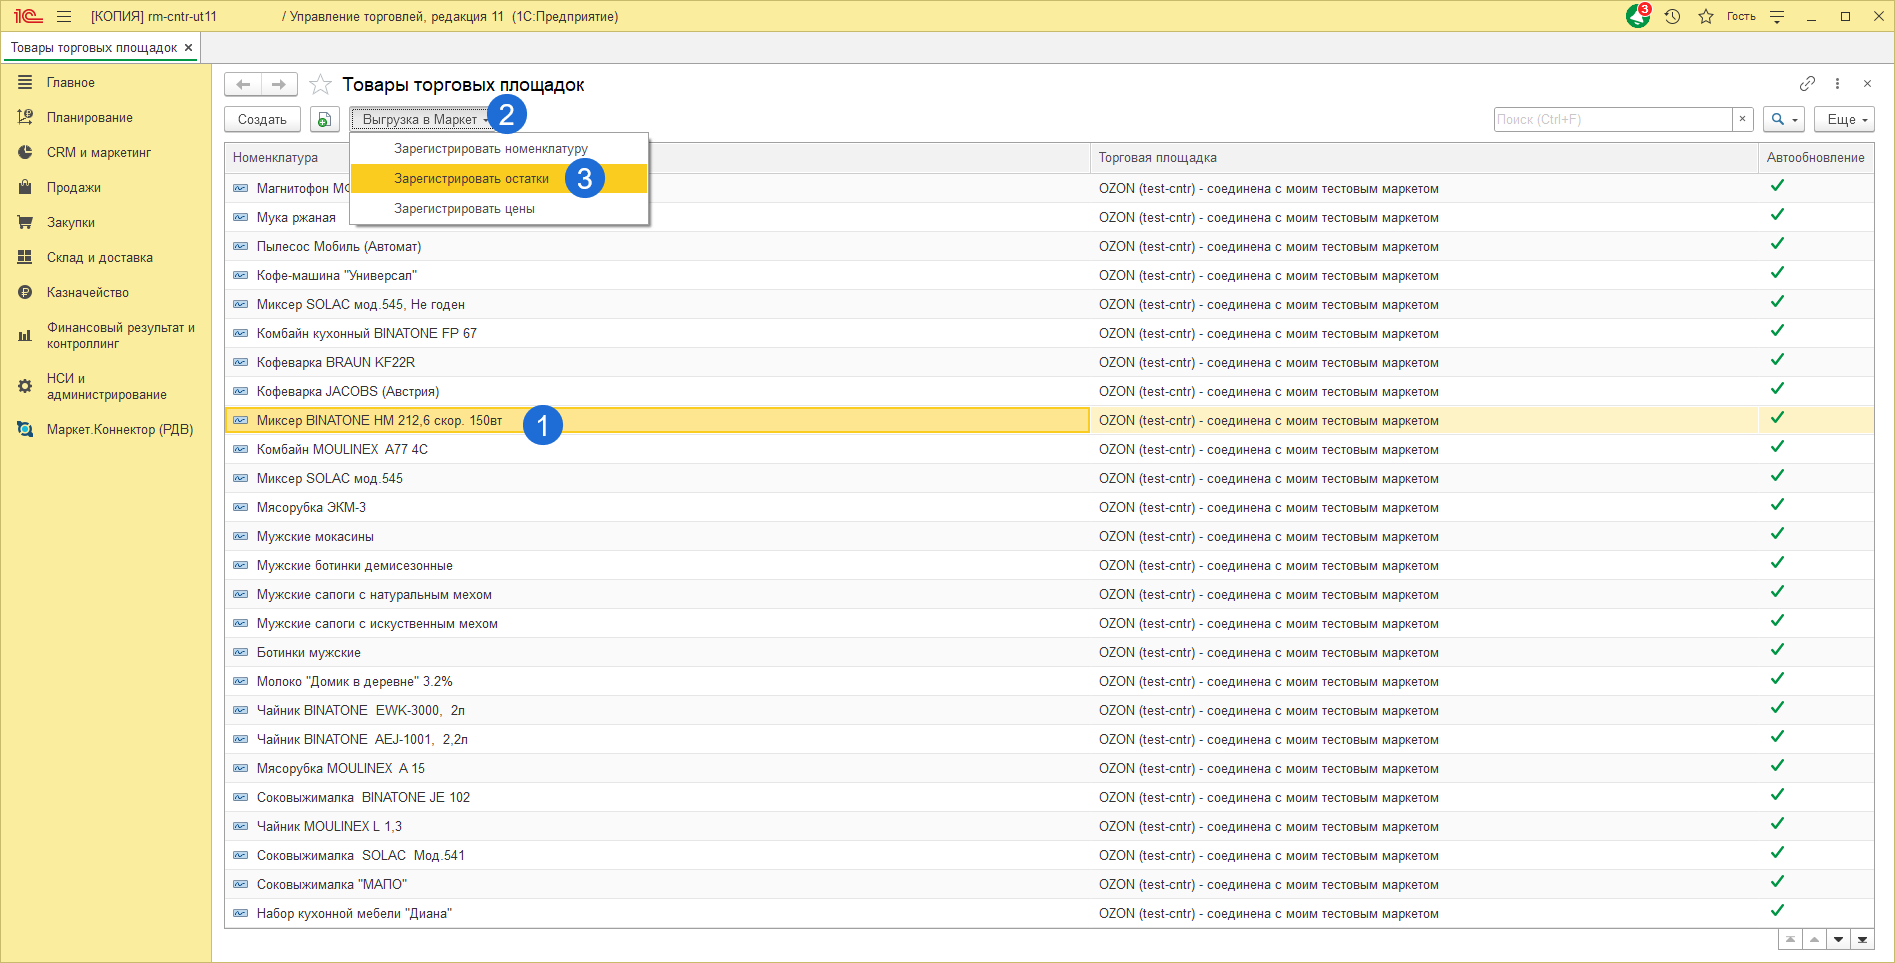Choose Зарегистрировать цены from the menu
The image size is (1895, 963).
[464, 209]
